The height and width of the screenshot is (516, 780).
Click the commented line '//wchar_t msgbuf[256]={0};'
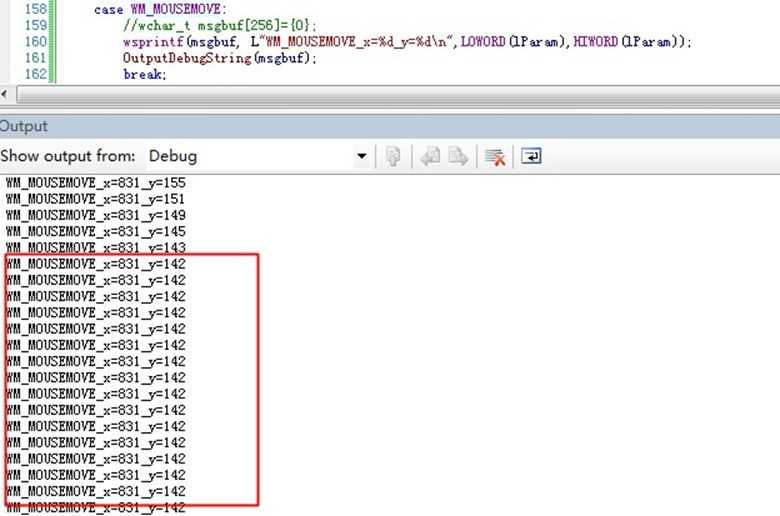click(219, 25)
